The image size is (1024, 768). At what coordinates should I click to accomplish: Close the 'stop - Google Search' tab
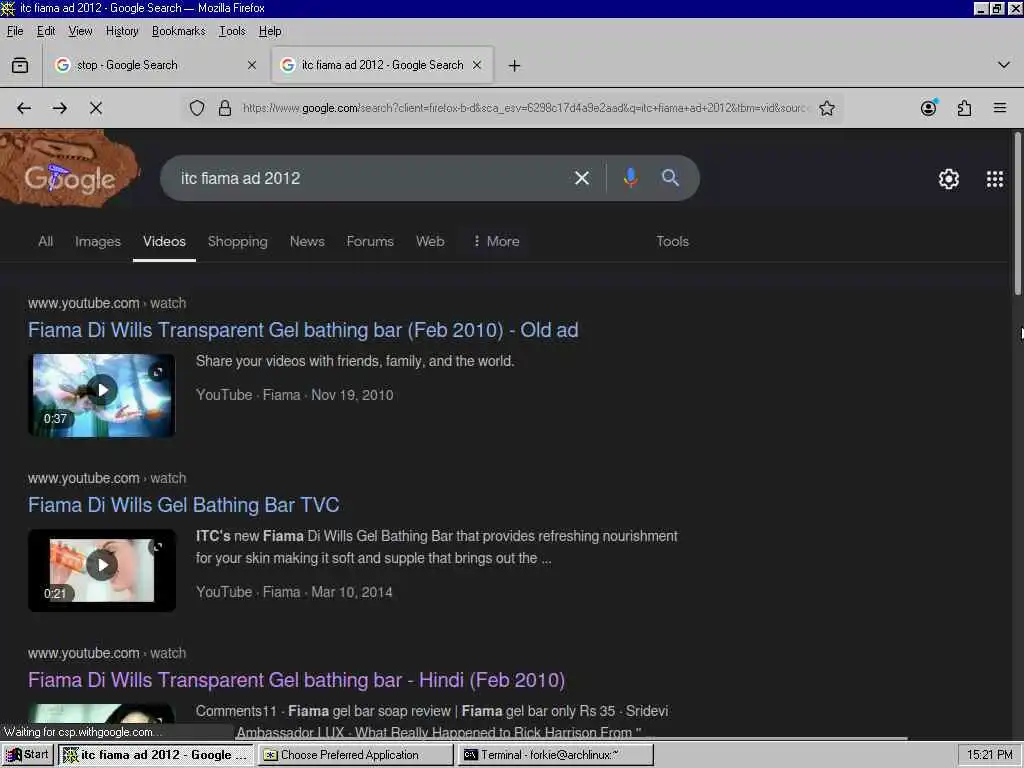[x=252, y=65]
